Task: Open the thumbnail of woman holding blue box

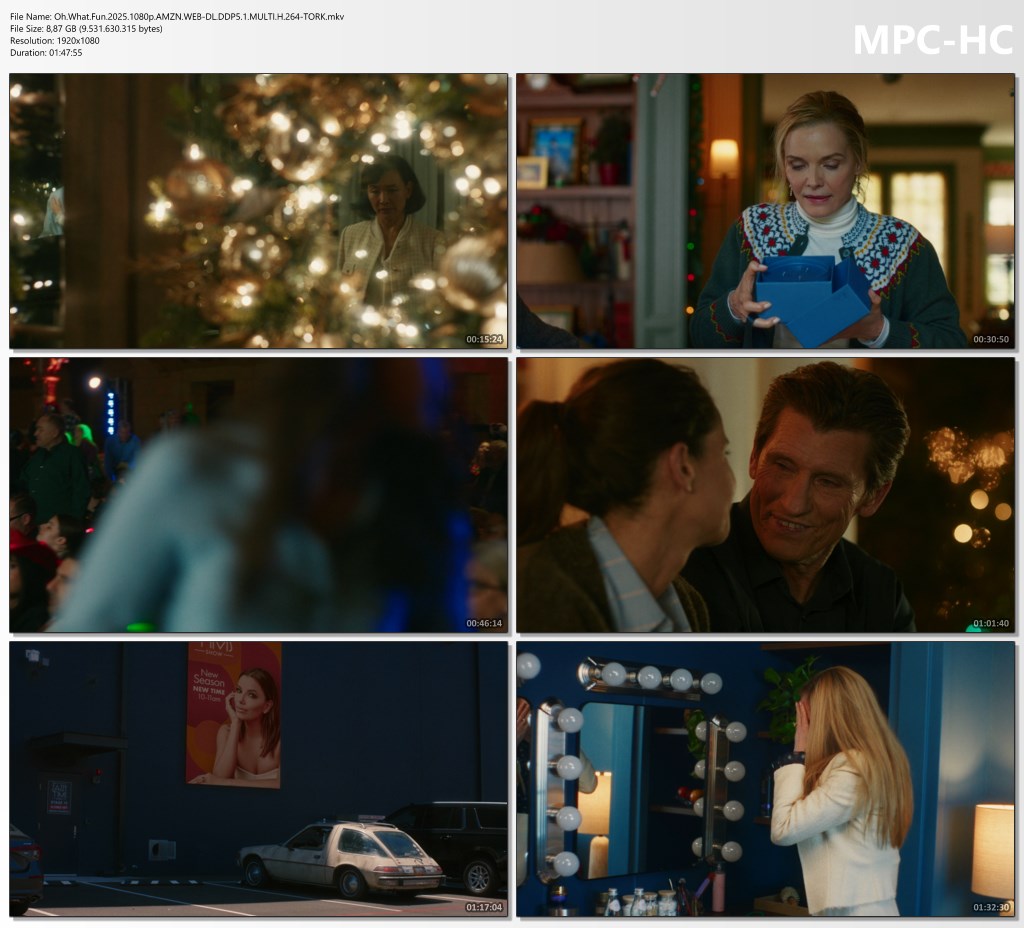Action: (x=765, y=210)
